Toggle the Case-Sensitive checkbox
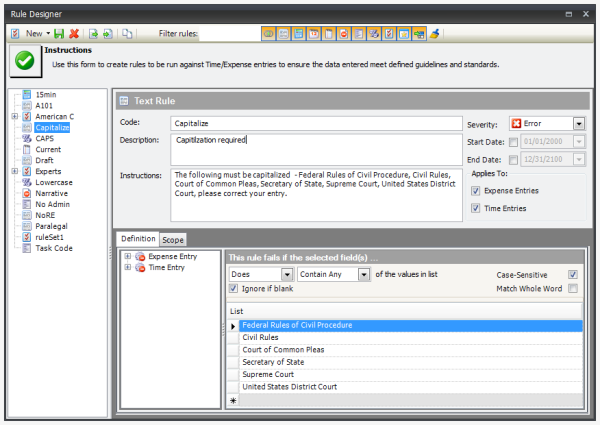Screen dimensions: 600x425 pyautogui.click(x=573, y=274)
